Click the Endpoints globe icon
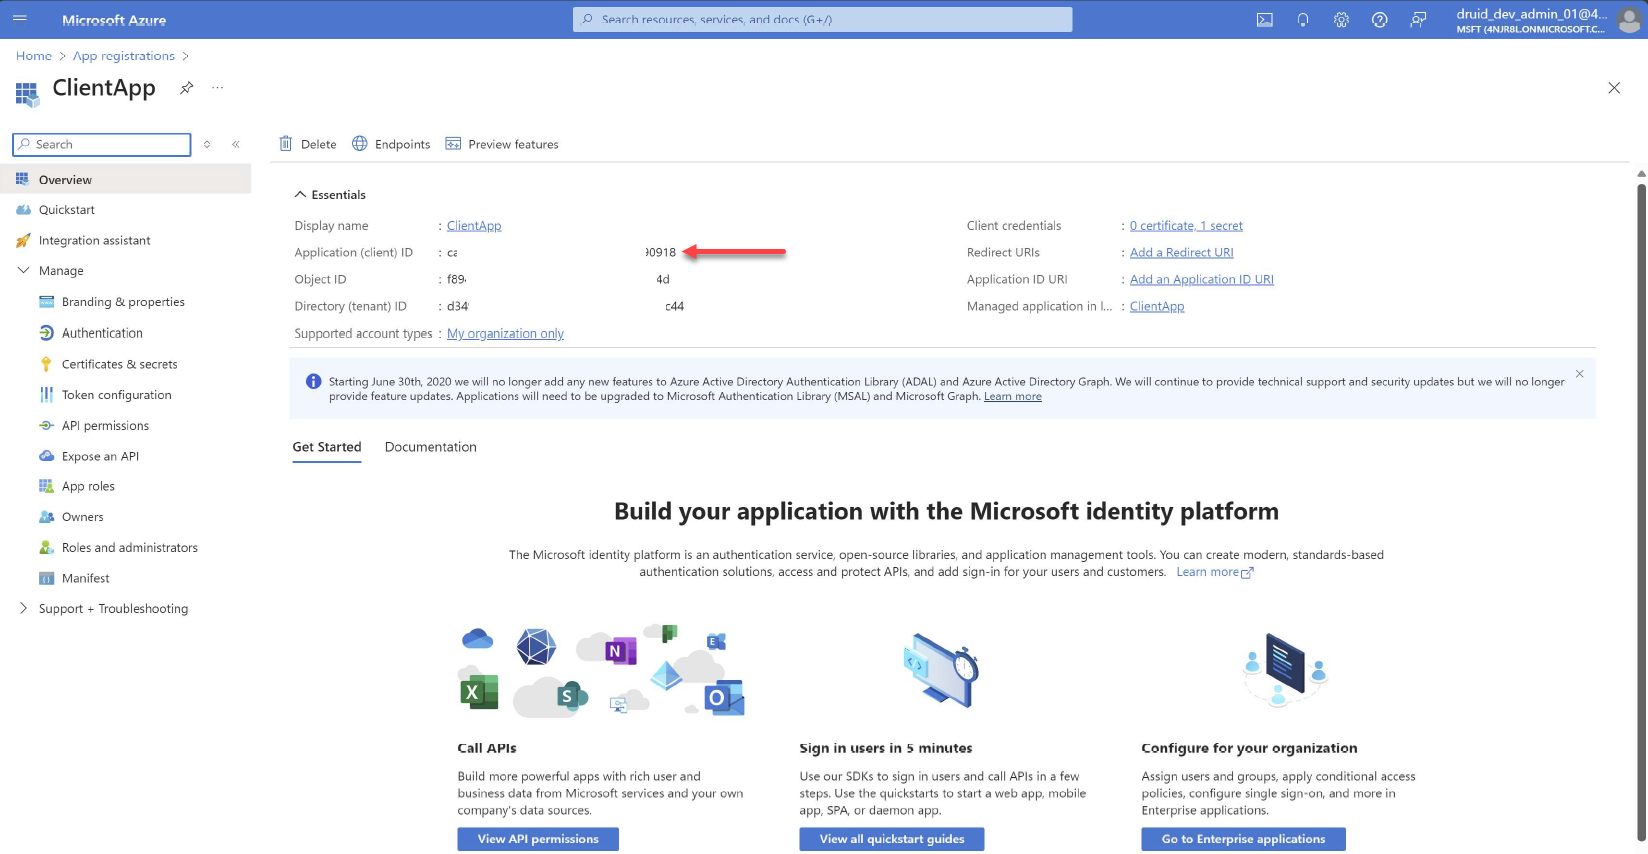The height and width of the screenshot is (854, 1648). (x=360, y=144)
